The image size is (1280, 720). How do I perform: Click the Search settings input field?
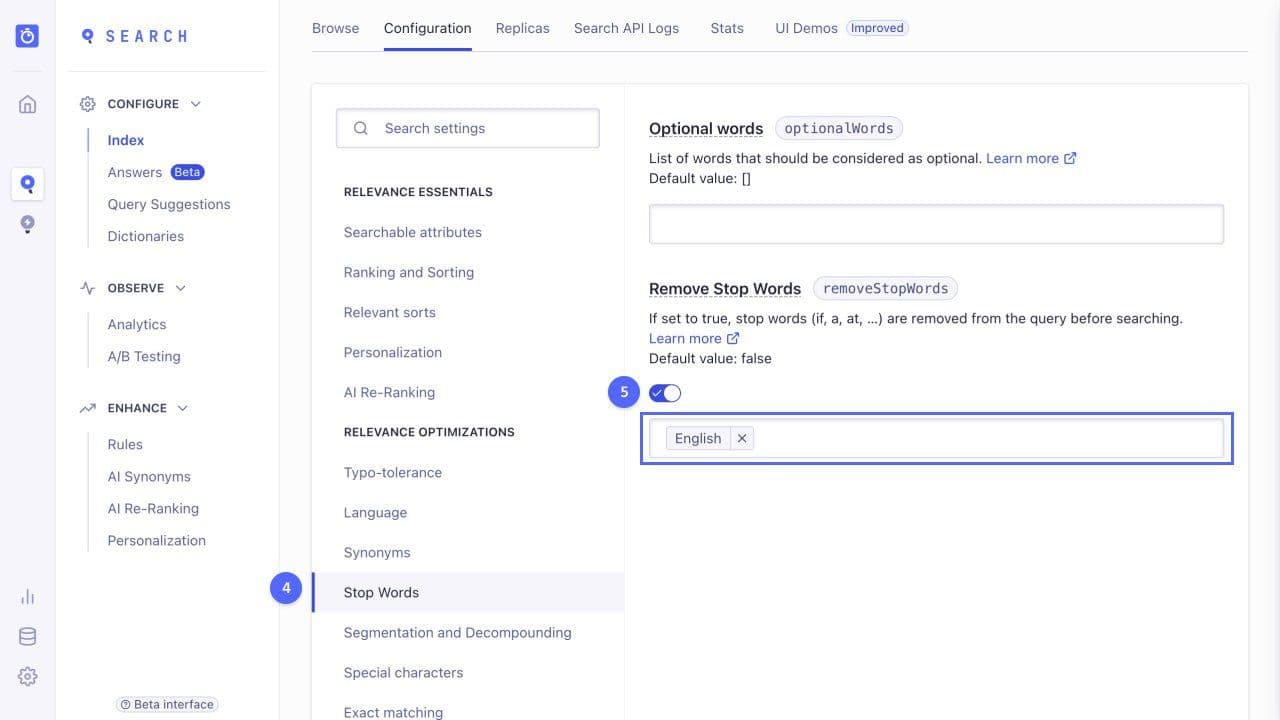tap(467, 128)
